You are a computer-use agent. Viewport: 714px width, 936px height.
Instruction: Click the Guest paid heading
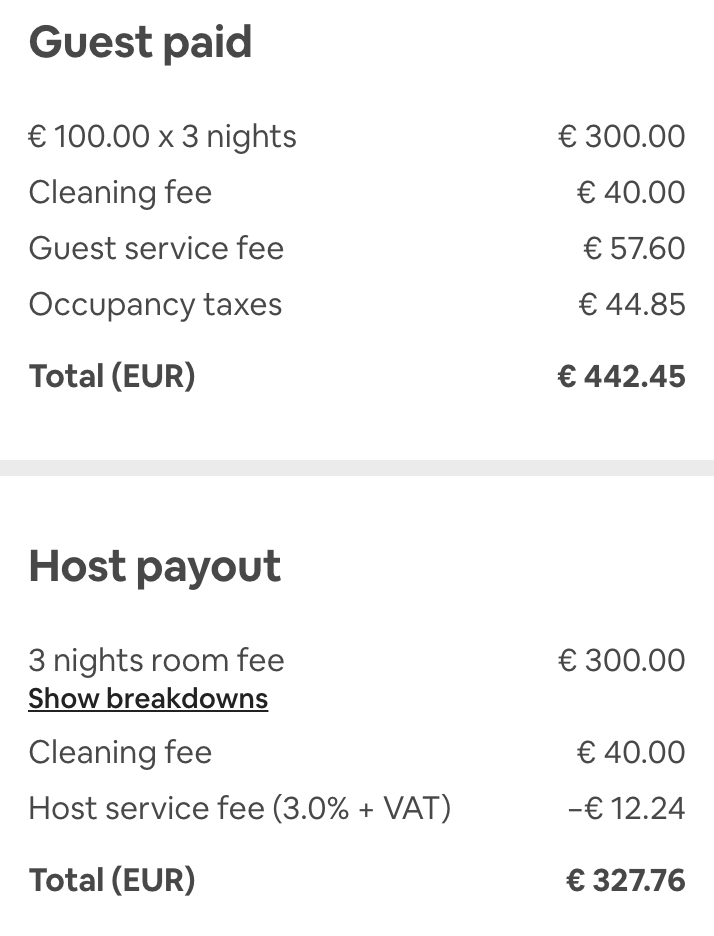pos(140,42)
